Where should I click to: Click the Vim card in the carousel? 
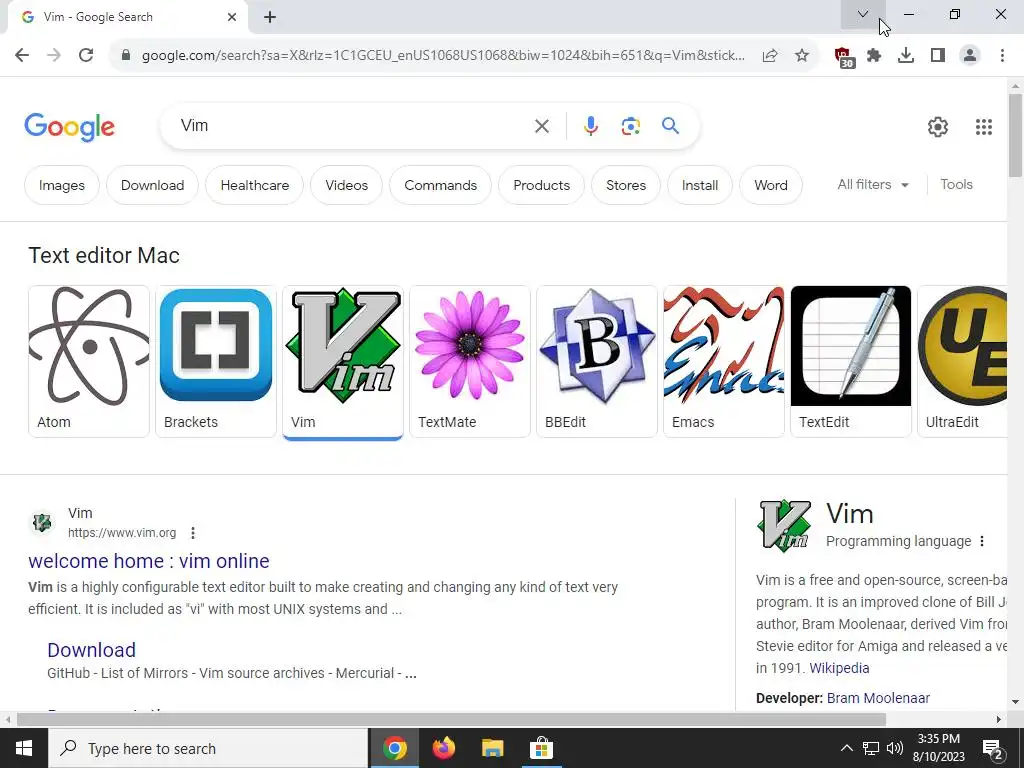[x=343, y=361]
